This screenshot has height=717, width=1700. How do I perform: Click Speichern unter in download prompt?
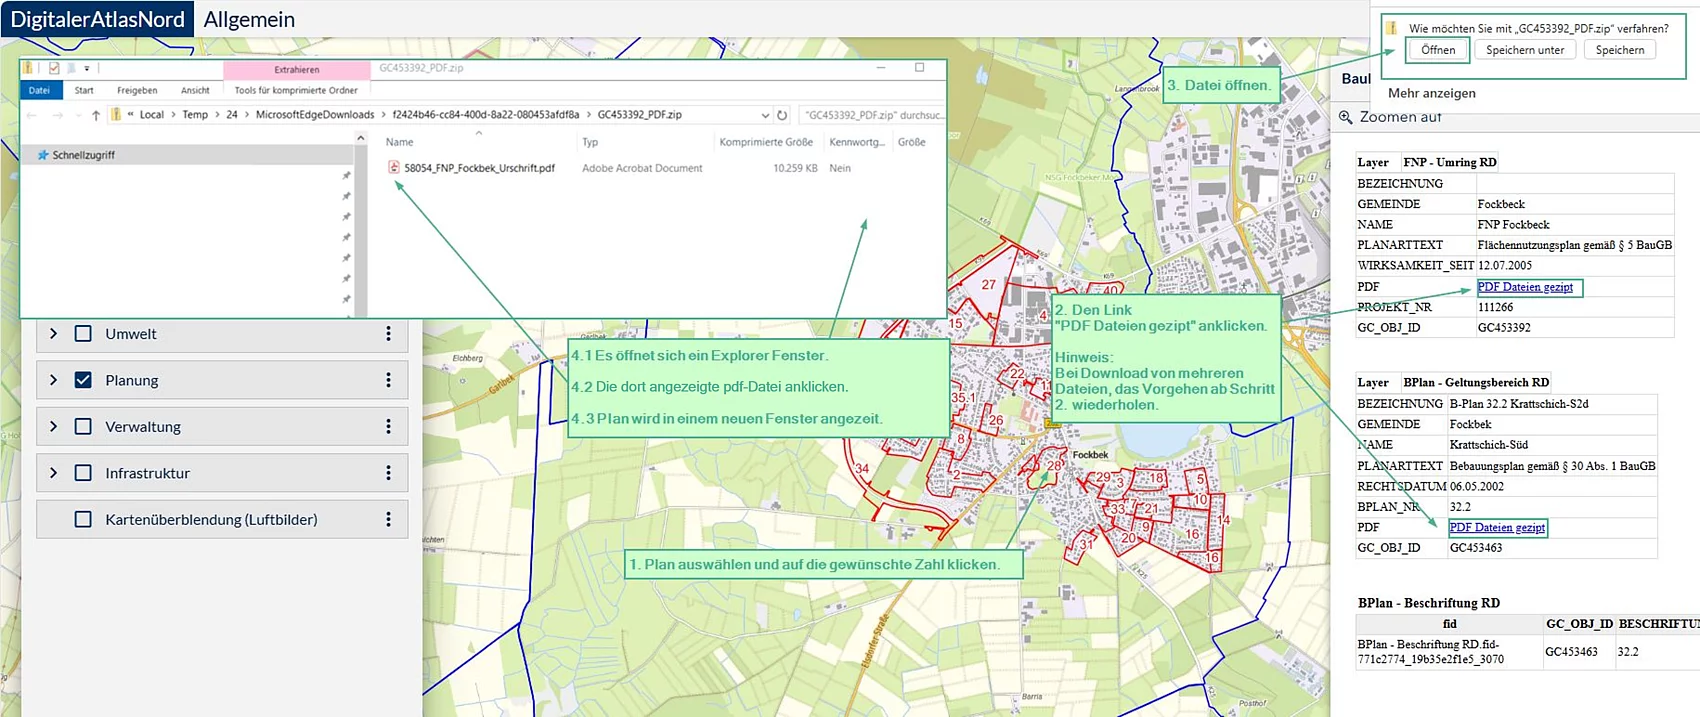[1525, 50]
